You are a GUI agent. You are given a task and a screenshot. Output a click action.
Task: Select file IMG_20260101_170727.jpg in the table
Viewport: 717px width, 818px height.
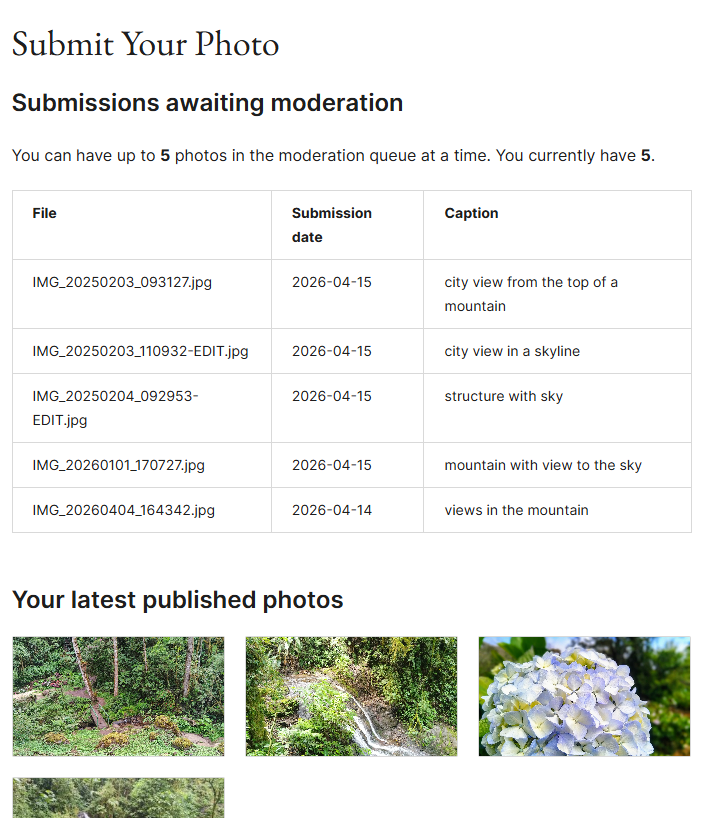118,465
